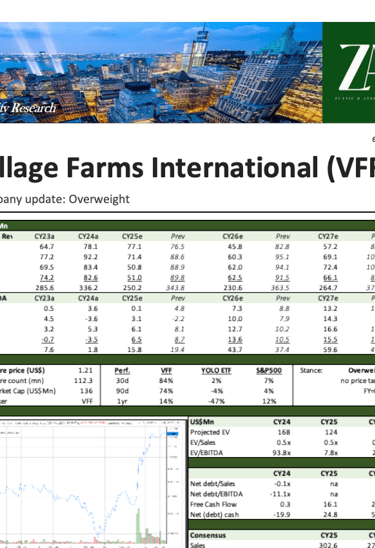Click CY27e revenue total '264.7'
This screenshot has width=375, height=548.
coord(328,288)
